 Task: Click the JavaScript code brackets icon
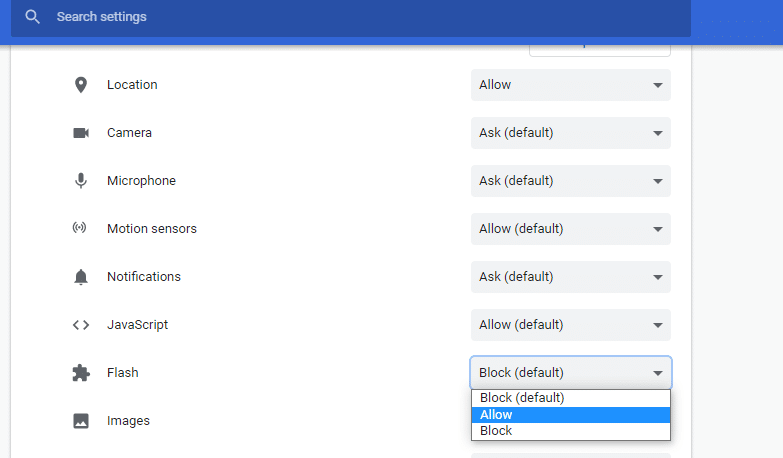point(81,325)
